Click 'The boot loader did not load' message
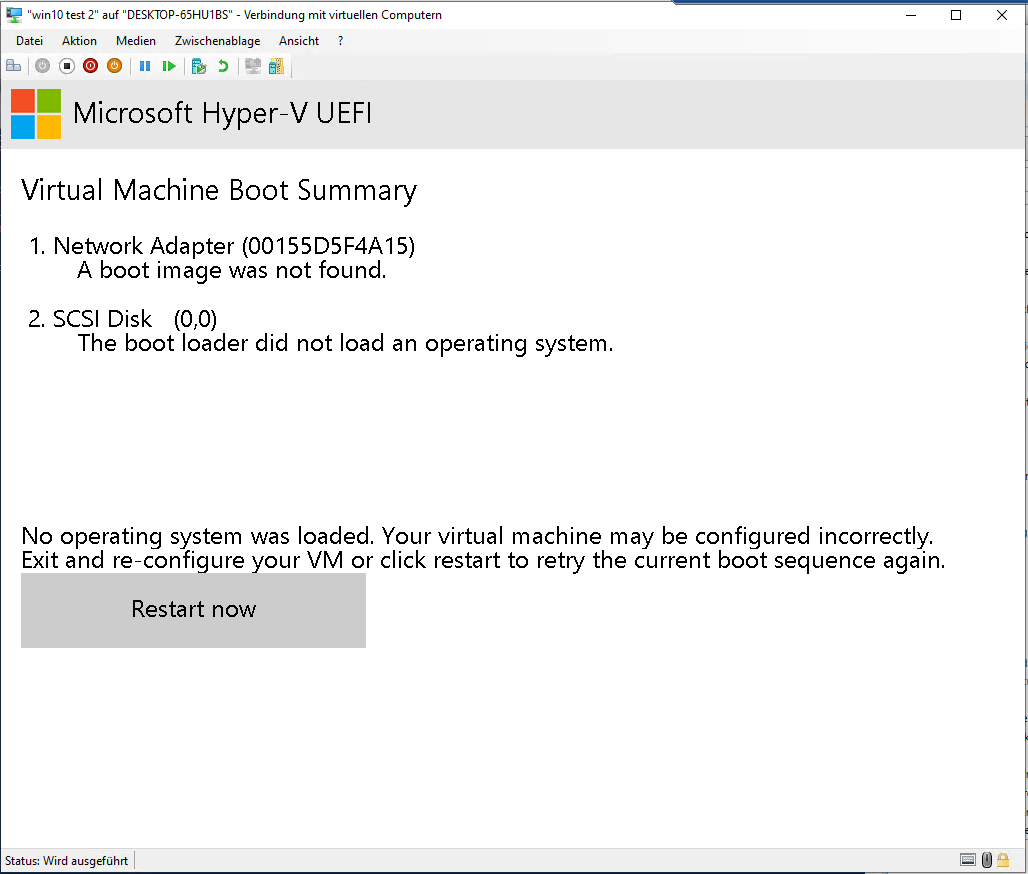Image resolution: width=1028 pixels, height=874 pixels. click(346, 343)
